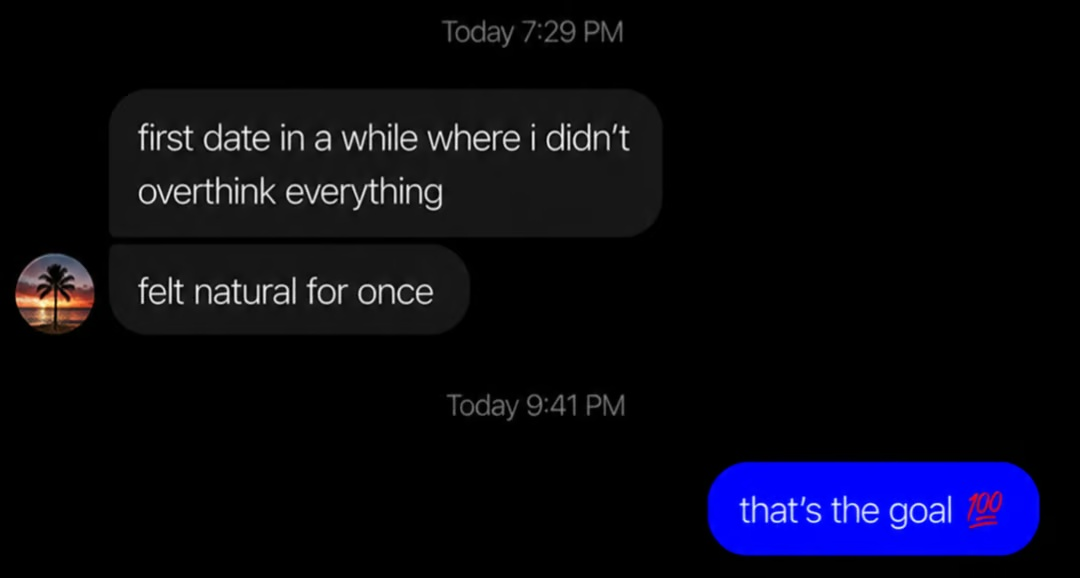Tap the "felt natural for once" bubble
Screen dimensions: 1080x578
[289, 290]
